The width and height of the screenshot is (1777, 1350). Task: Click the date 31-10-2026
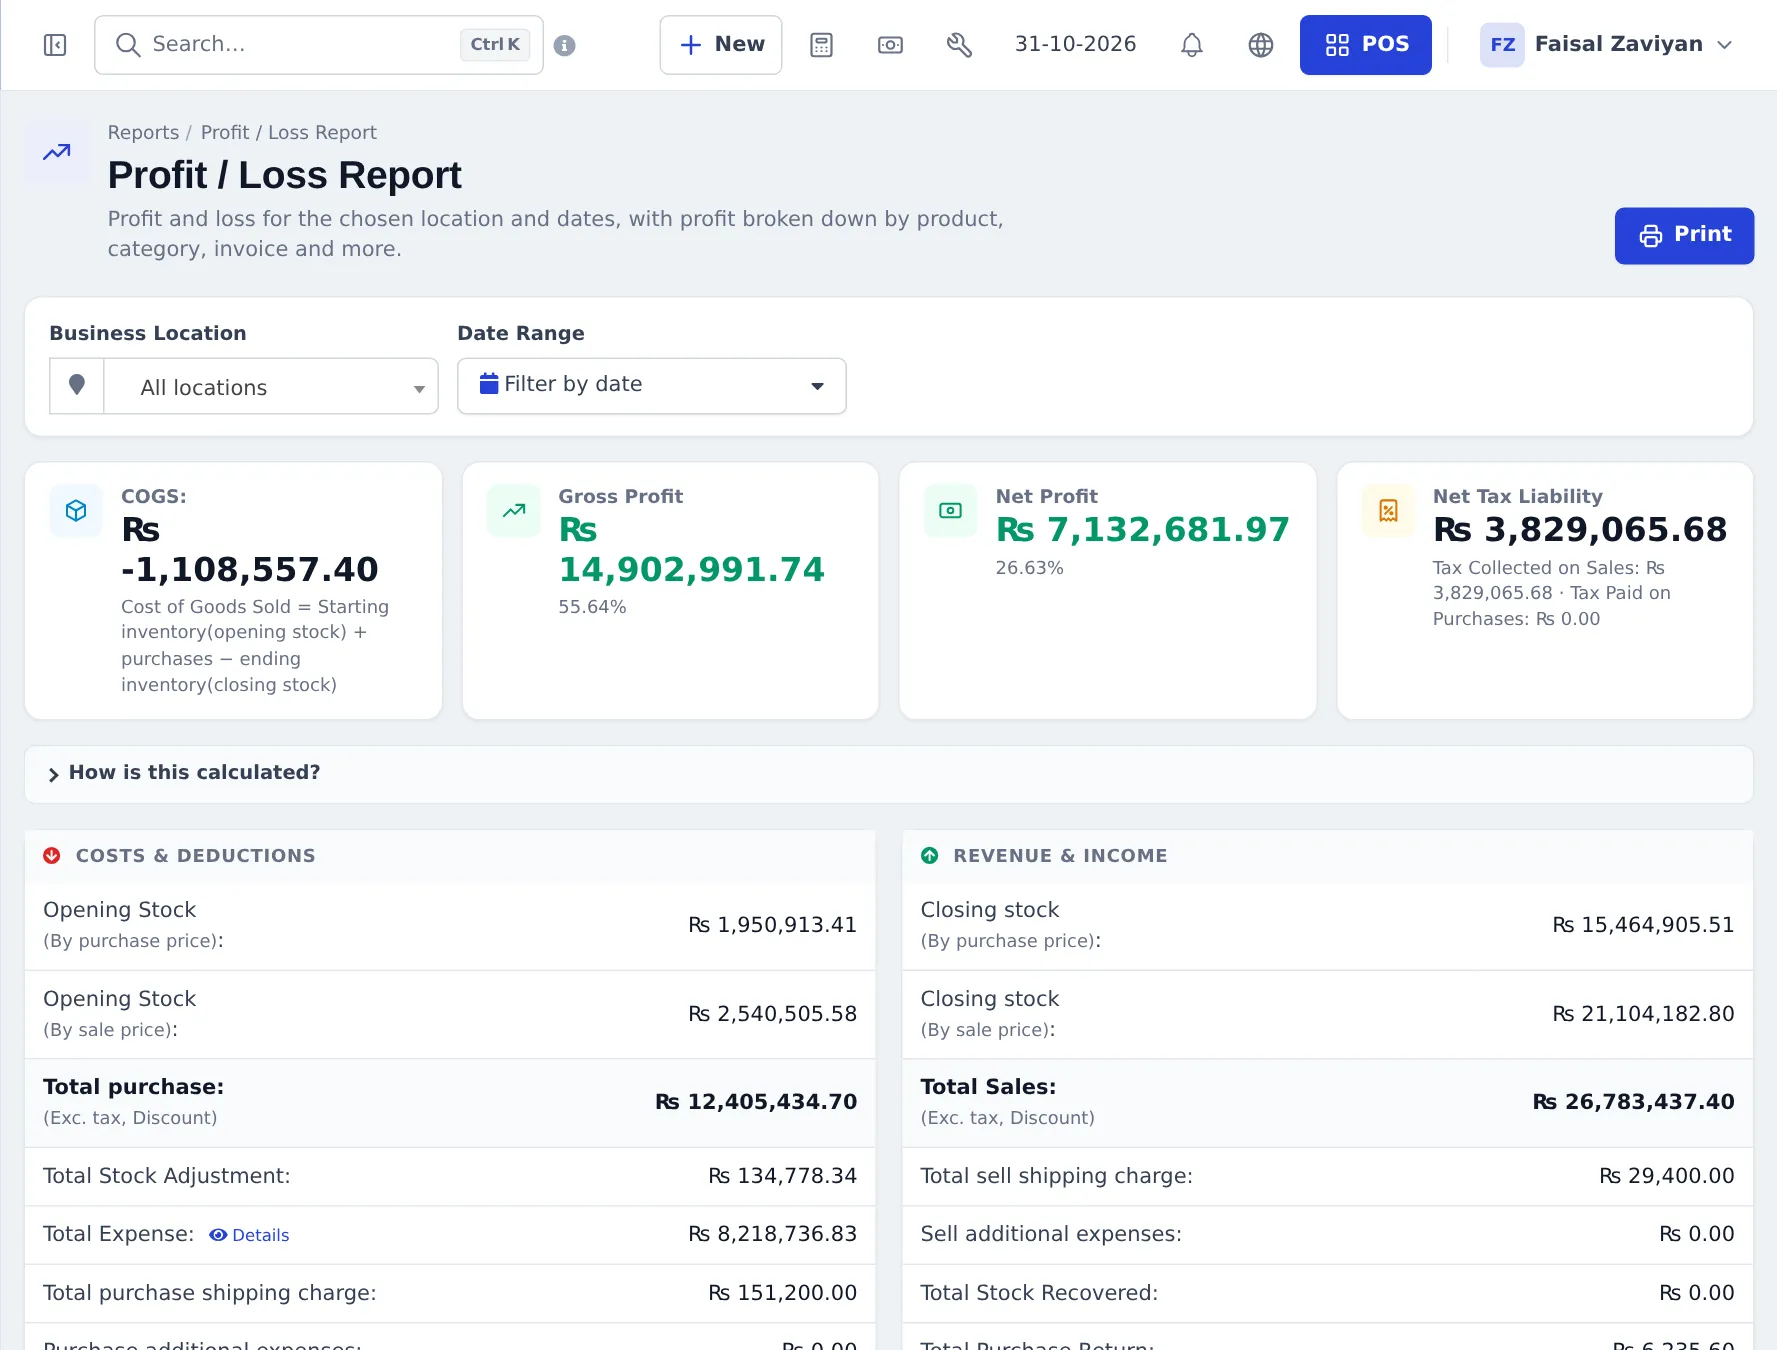[1075, 44]
